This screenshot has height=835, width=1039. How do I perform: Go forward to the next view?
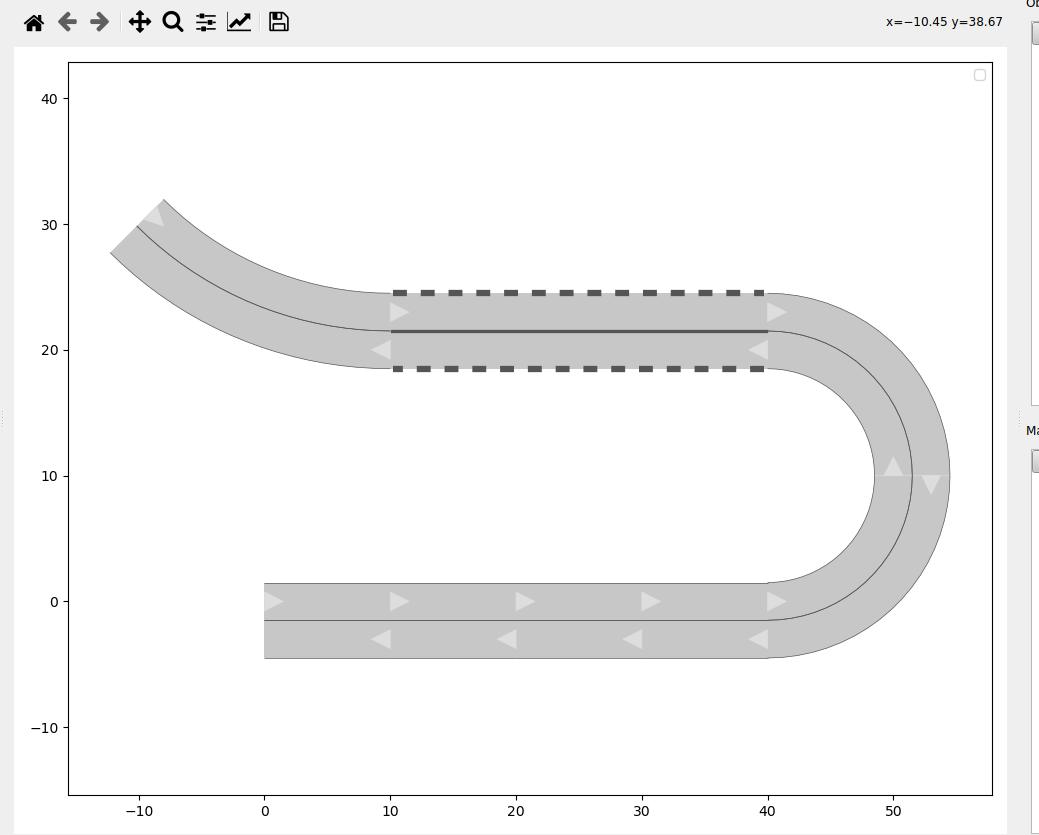click(100, 22)
